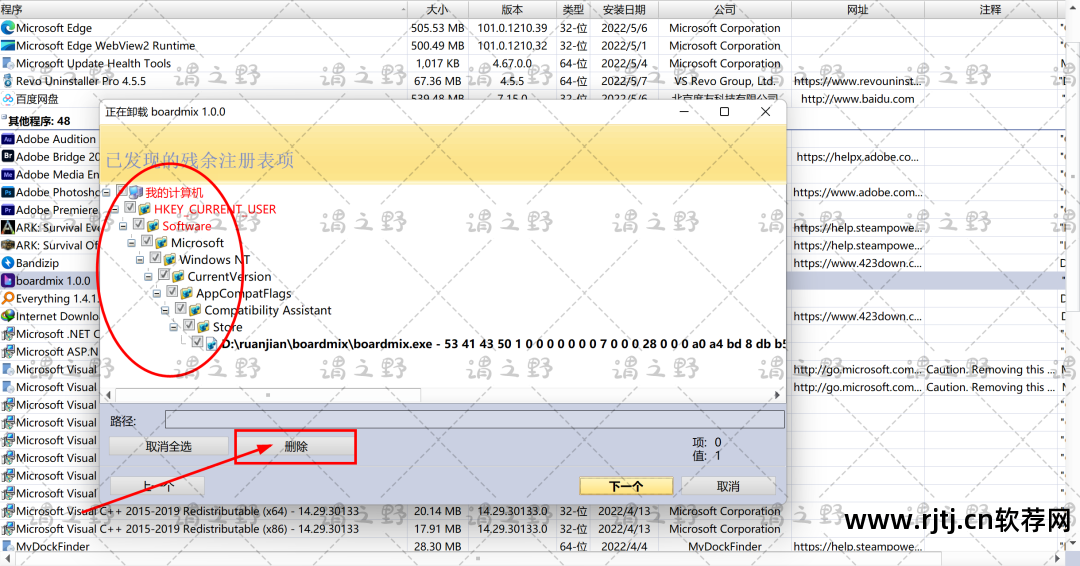Click the Adobe Photoshop icon
The image size is (1080, 566).
(8, 193)
